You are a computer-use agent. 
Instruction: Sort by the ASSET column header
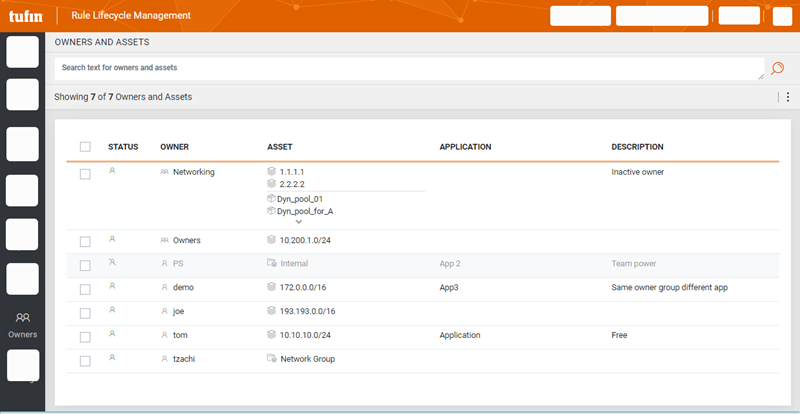[x=280, y=147]
